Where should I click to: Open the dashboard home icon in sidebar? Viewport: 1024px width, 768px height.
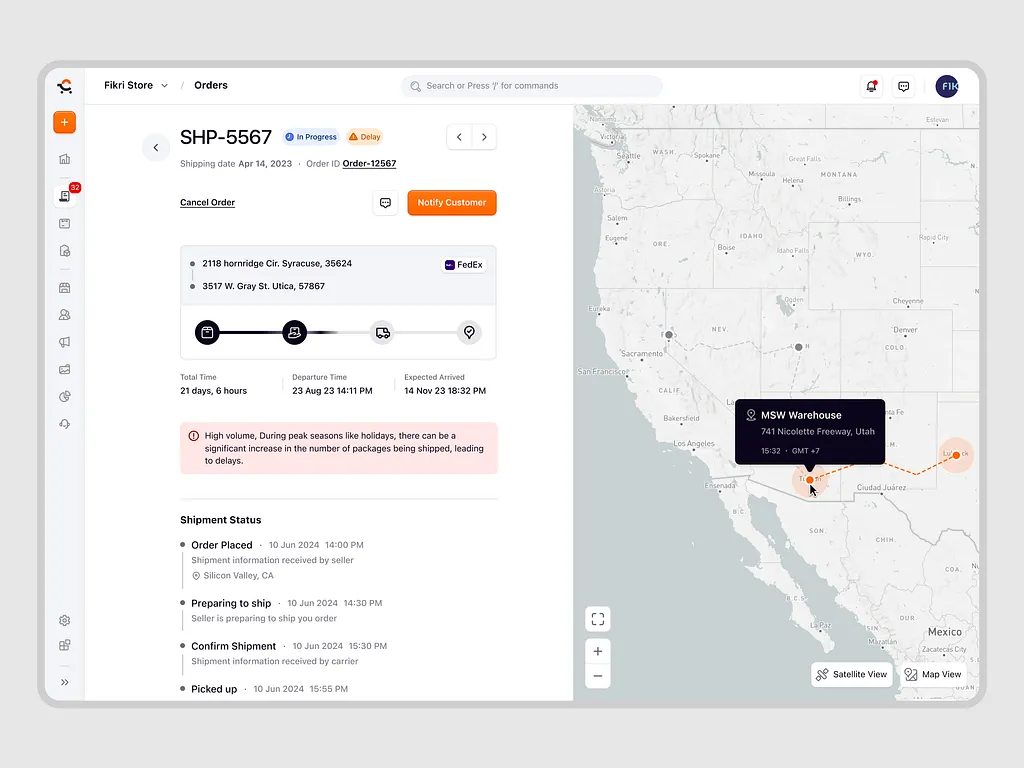[x=65, y=159]
